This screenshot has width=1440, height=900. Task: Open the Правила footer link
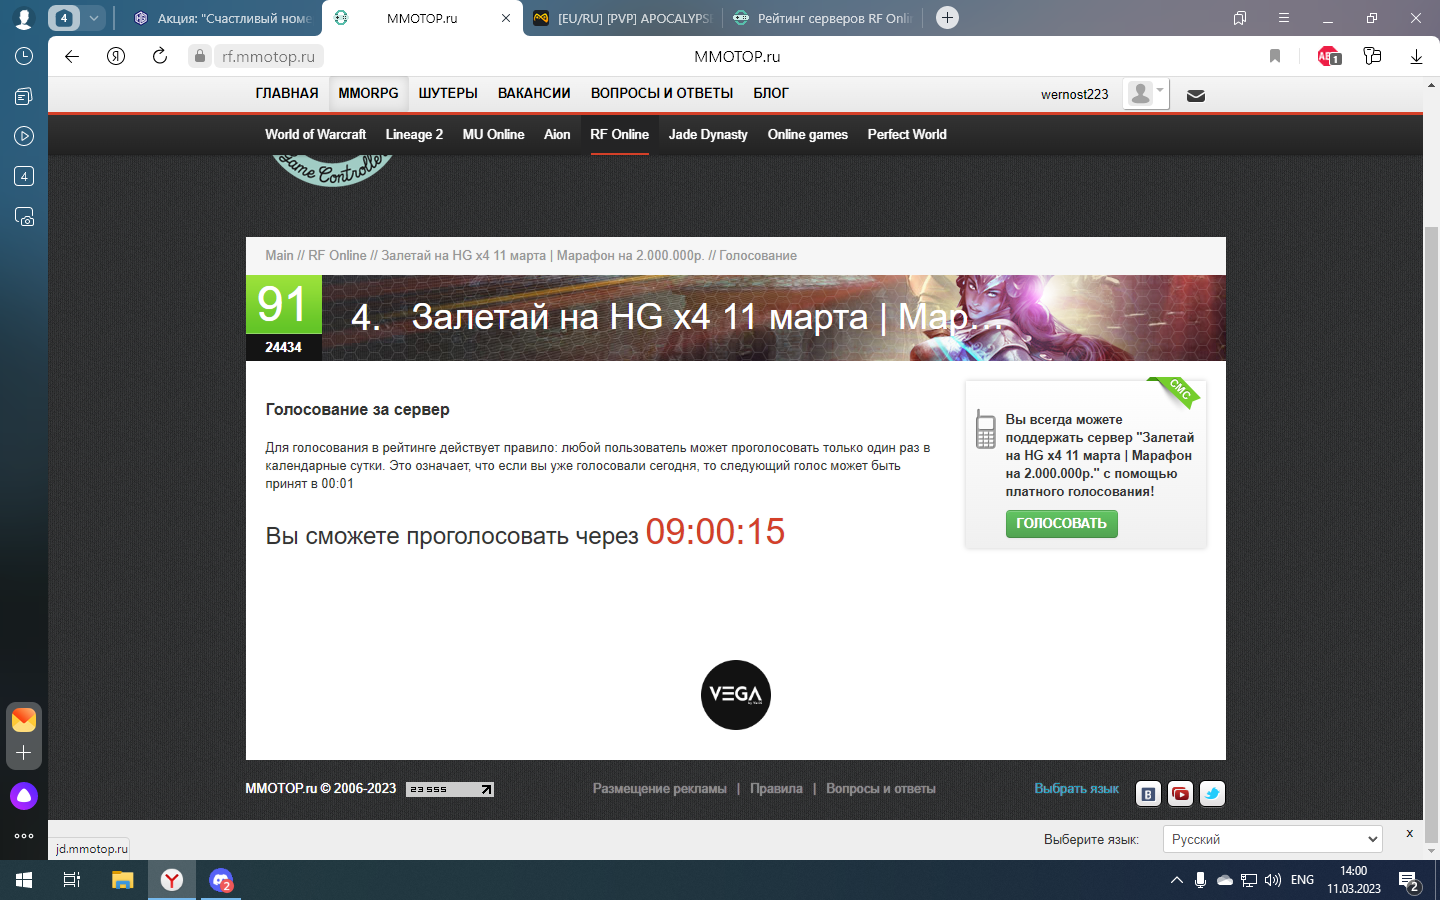pyautogui.click(x=776, y=789)
